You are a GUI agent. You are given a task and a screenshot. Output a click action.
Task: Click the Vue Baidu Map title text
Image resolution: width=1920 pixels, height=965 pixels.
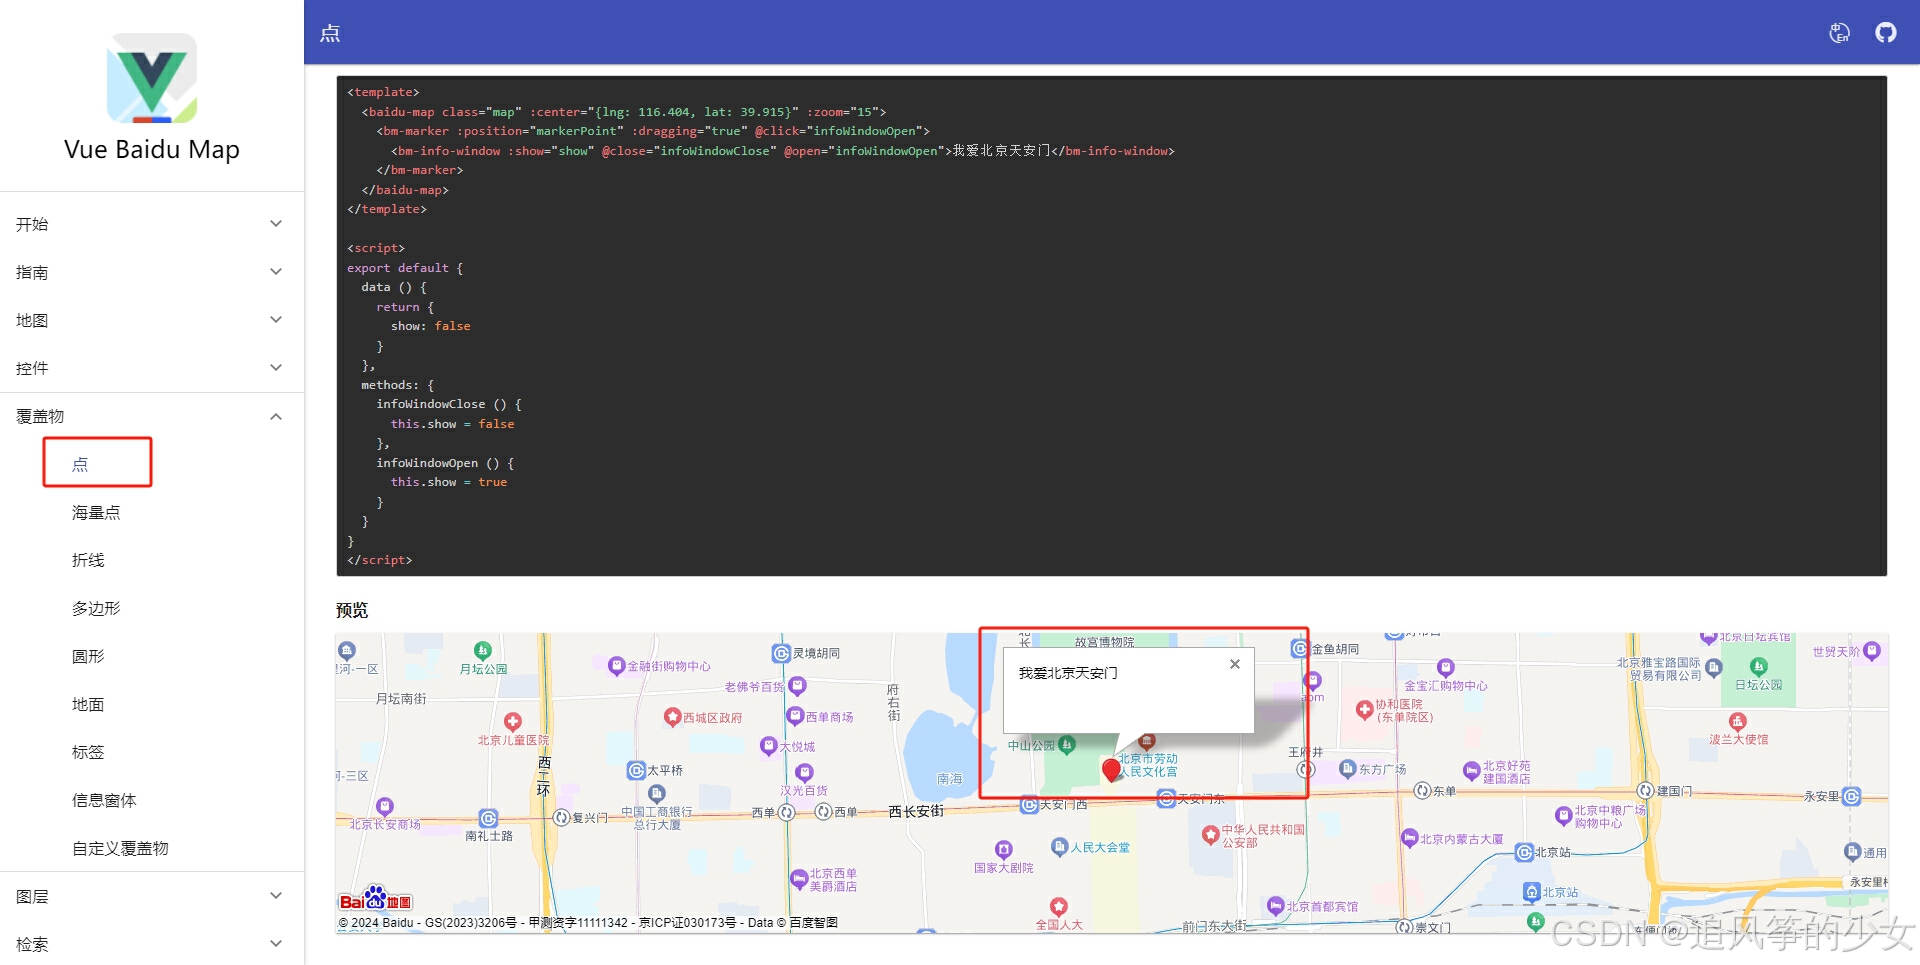pos(152,149)
